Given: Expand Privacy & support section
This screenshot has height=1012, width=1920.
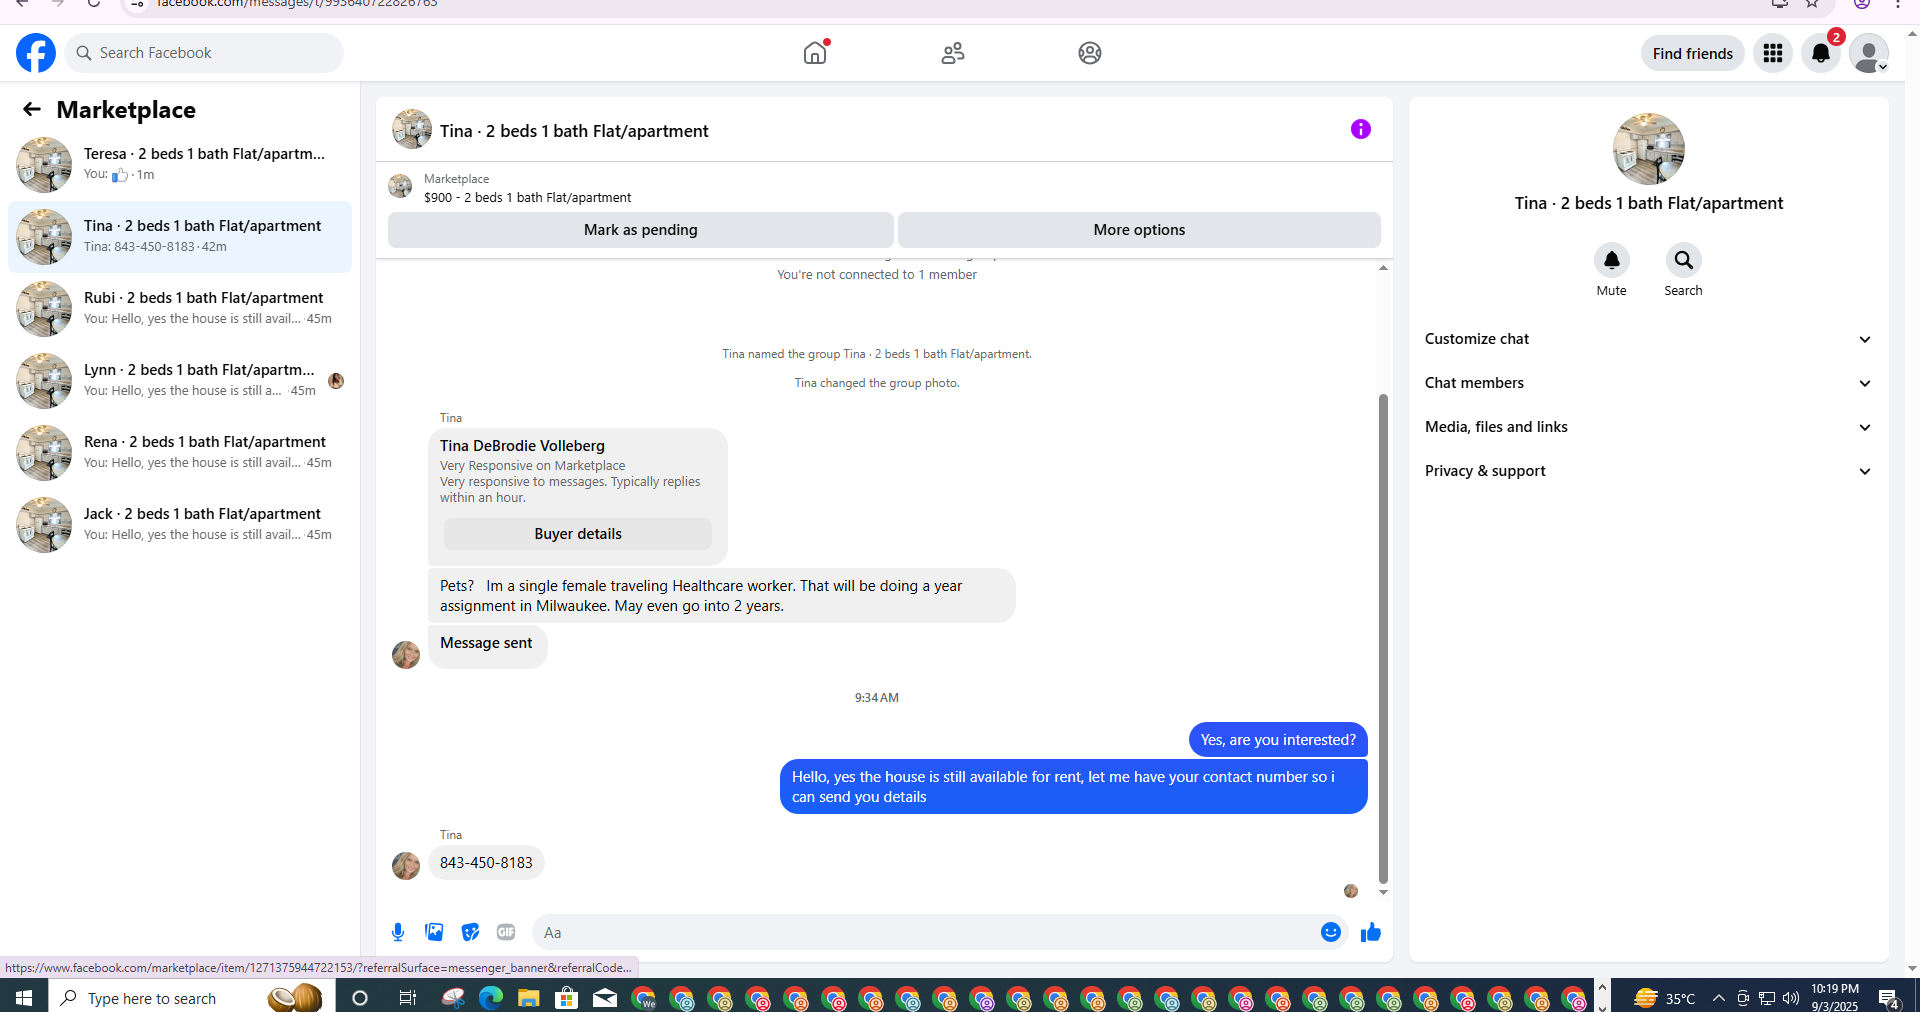Looking at the screenshot, I should (x=1648, y=471).
